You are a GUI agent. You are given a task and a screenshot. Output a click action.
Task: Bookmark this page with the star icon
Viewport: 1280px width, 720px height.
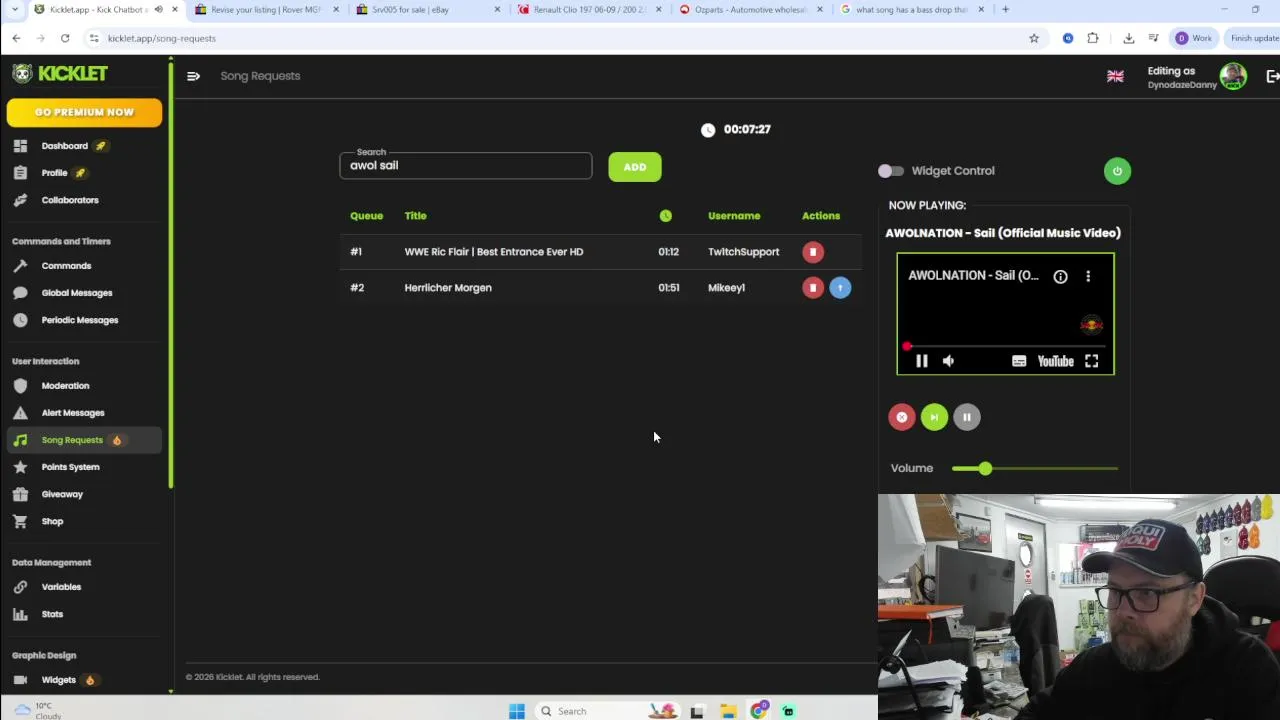[1034, 38]
